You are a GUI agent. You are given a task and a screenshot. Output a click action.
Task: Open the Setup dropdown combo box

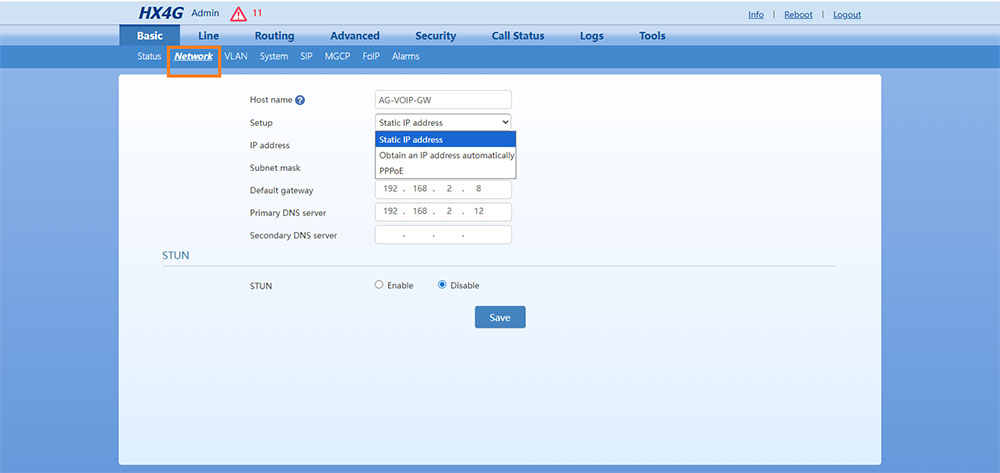(x=444, y=122)
